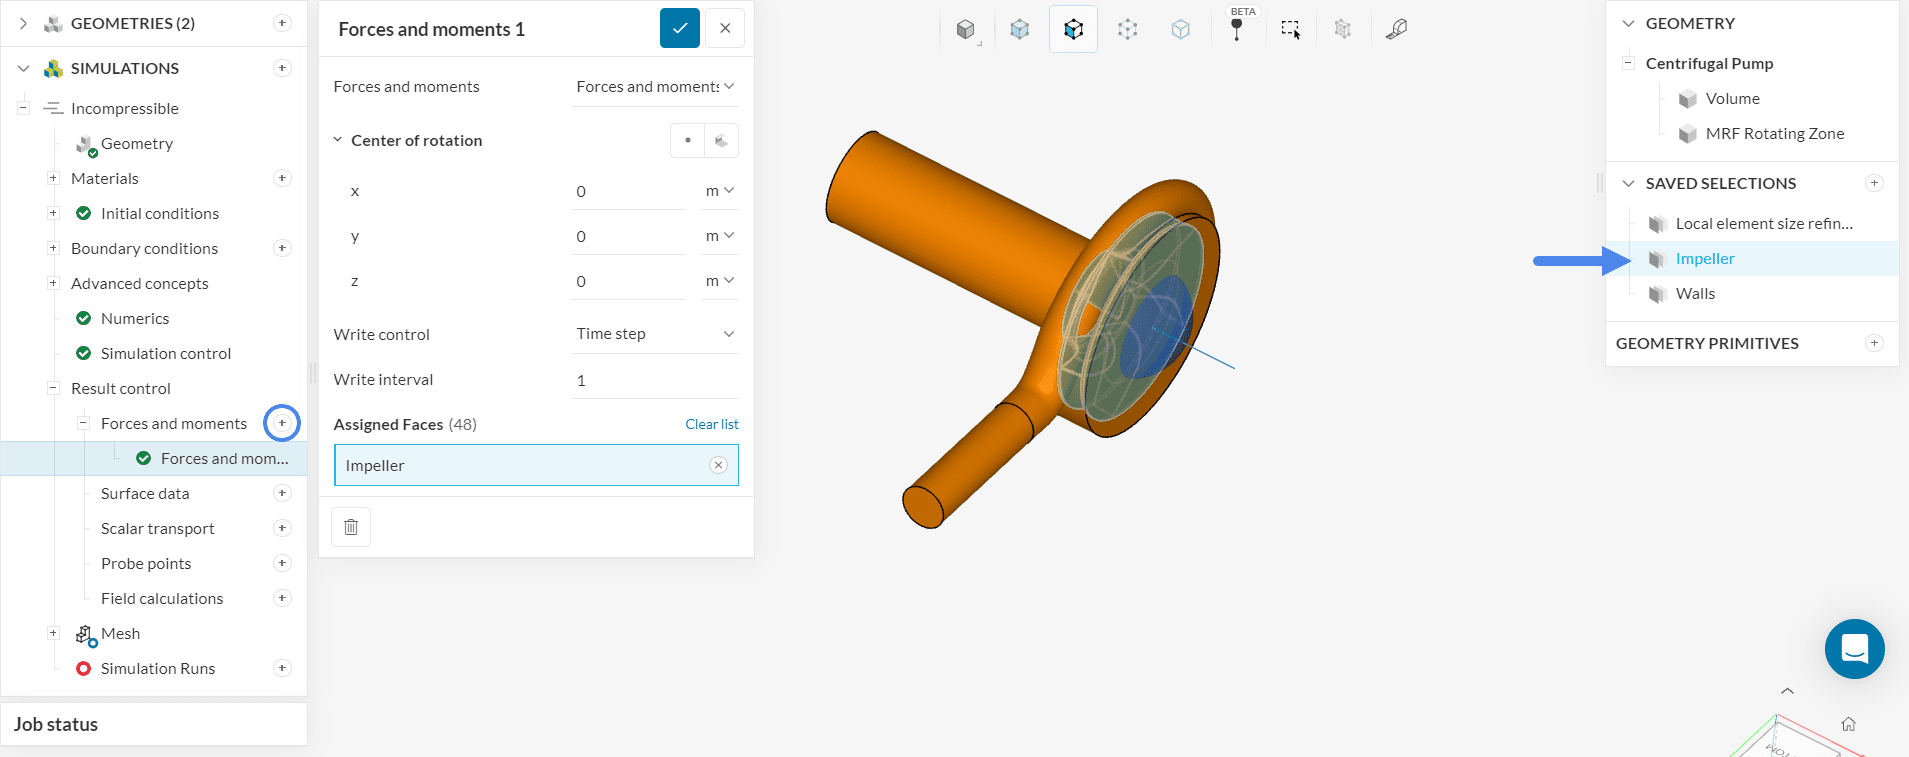Select Simulation control in the tree
This screenshot has height=757, width=1909.
tap(166, 353)
